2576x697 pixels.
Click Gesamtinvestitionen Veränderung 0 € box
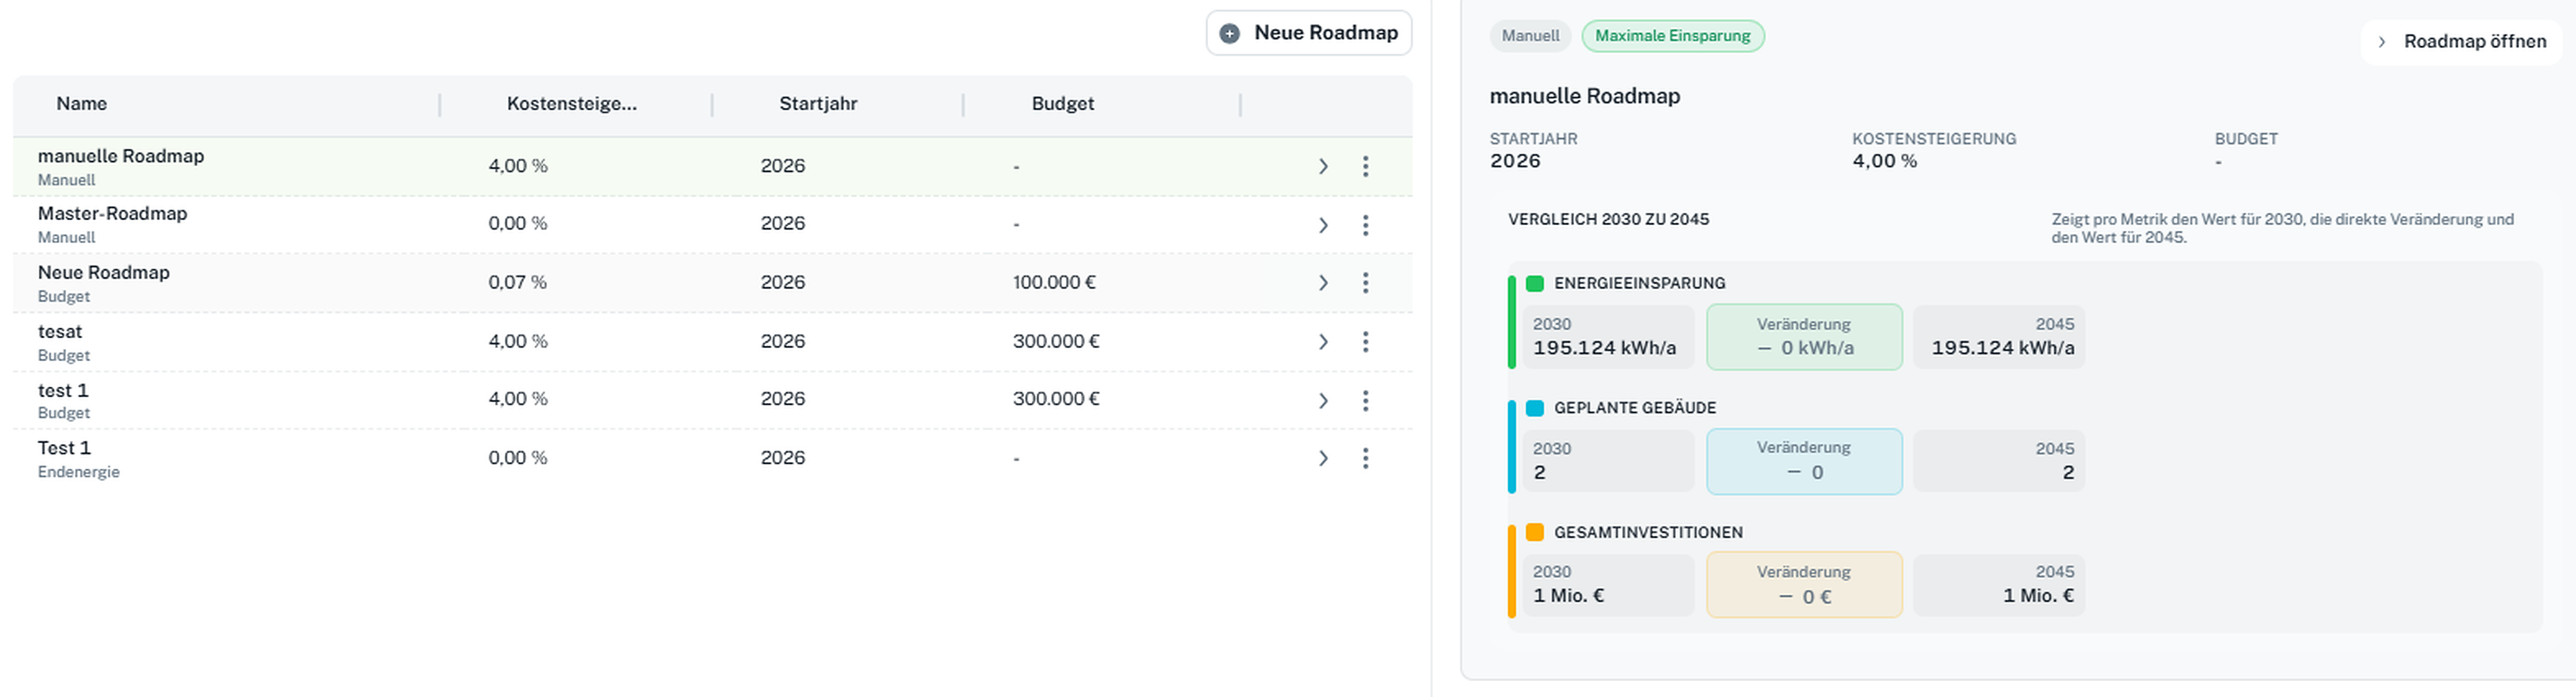pyautogui.click(x=1804, y=585)
